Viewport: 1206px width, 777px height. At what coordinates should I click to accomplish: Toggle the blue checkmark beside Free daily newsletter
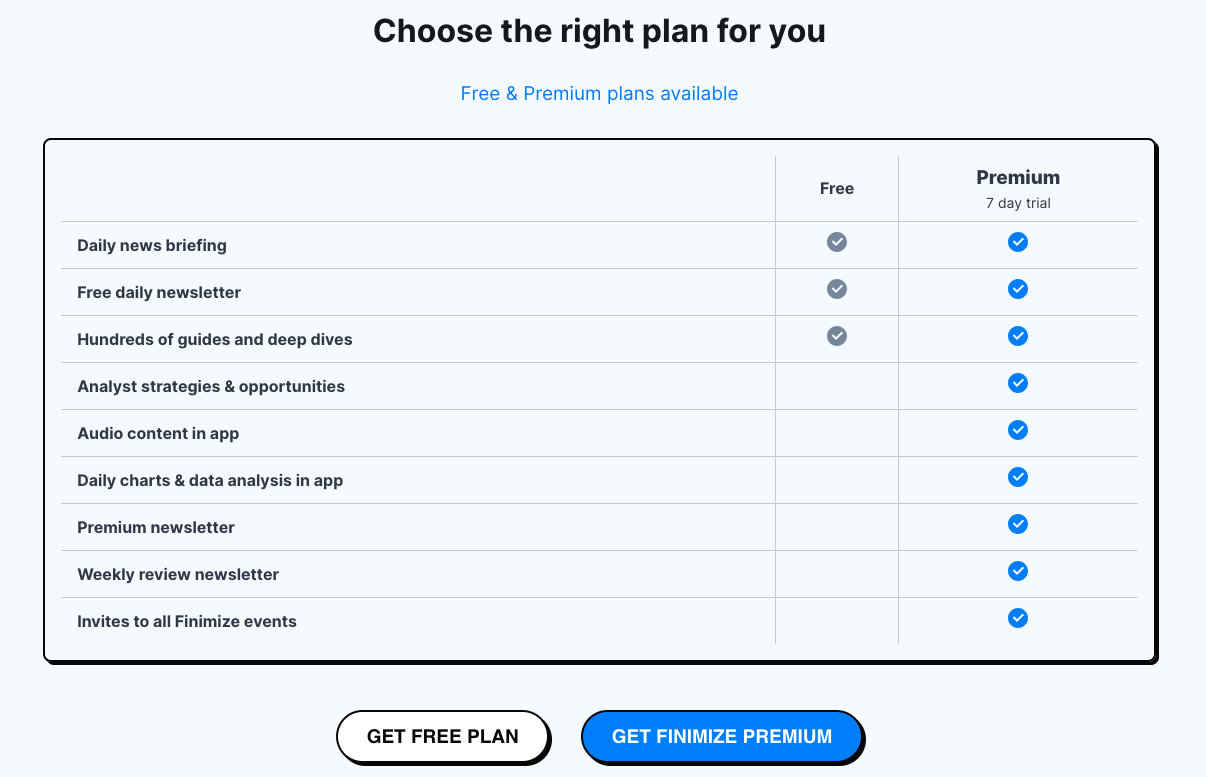pyautogui.click(x=1017, y=289)
